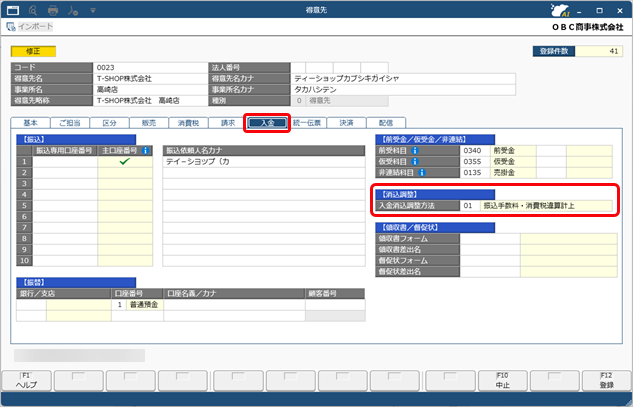This screenshot has height=407, width=633.
Task: Click 得意先略称 field
Action: 150,101
